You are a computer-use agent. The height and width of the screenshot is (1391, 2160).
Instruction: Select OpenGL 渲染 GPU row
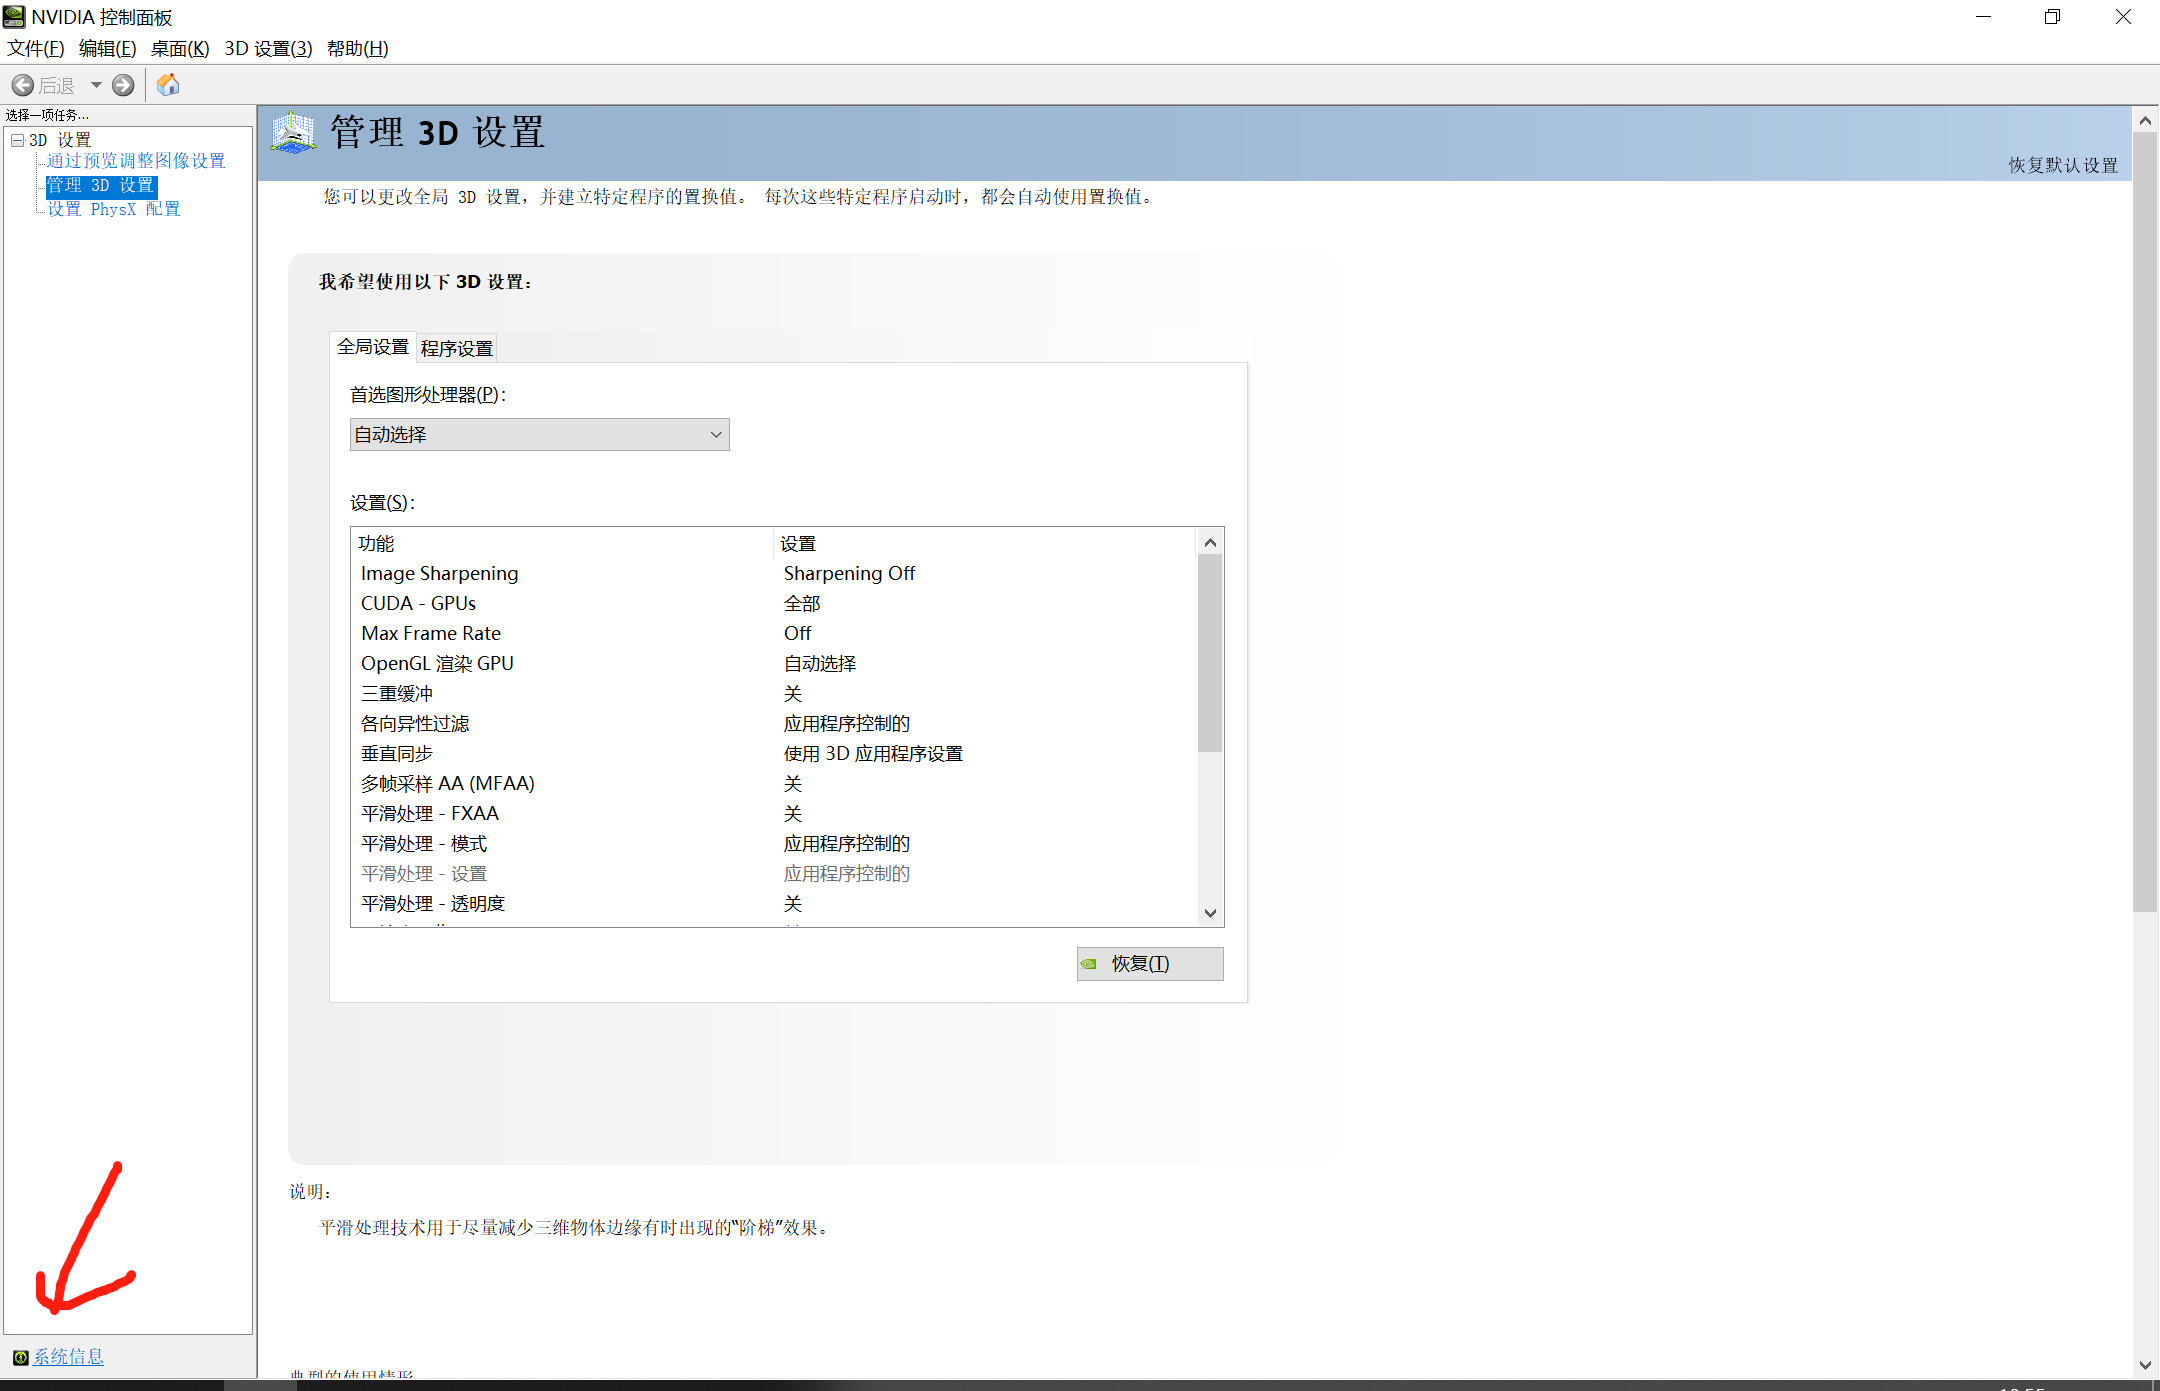click(774, 663)
